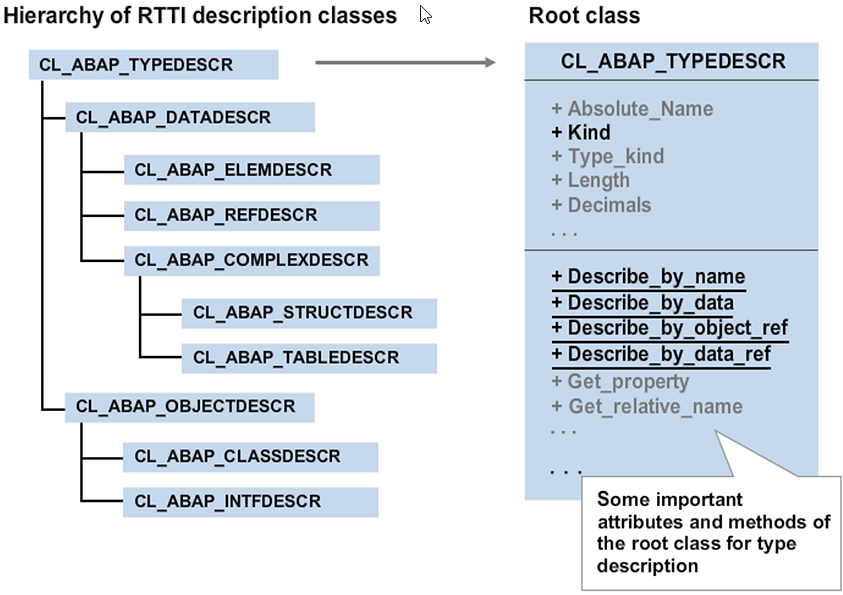Image resolution: width=843 pixels, height=595 pixels.
Task: Click the callout note about root class
Action: 712,531
